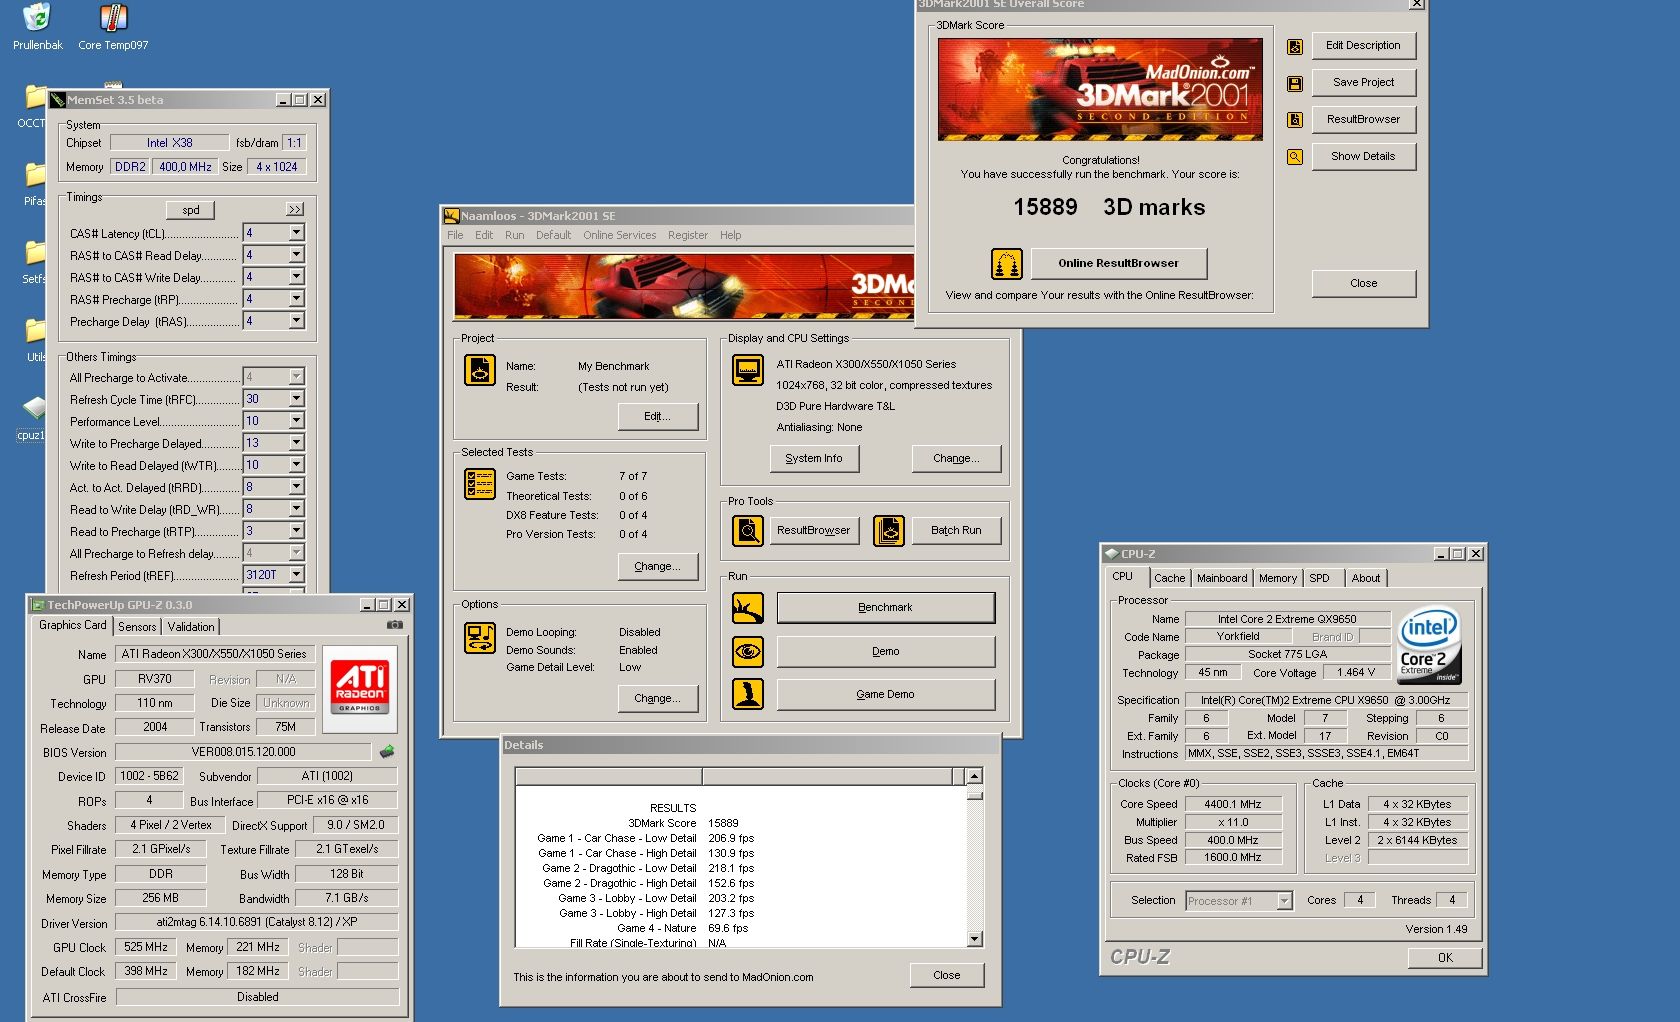Click the Online ResultBrowser people icon
The image size is (1680, 1022).
click(x=1007, y=264)
